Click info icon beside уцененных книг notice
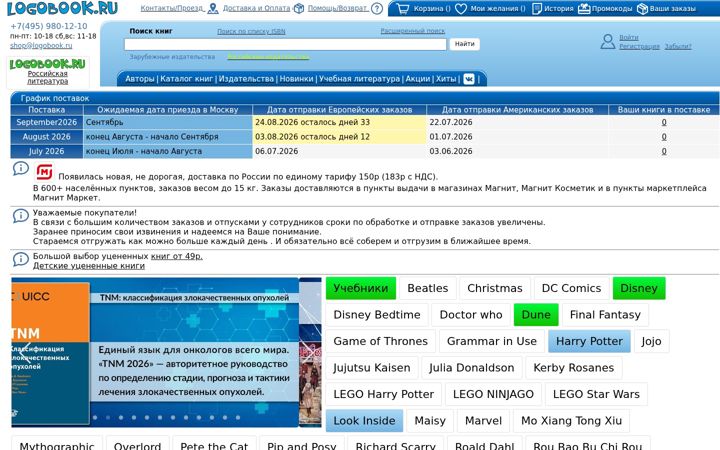The width and height of the screenshot is (720, 450). click(x=21, y=259)
